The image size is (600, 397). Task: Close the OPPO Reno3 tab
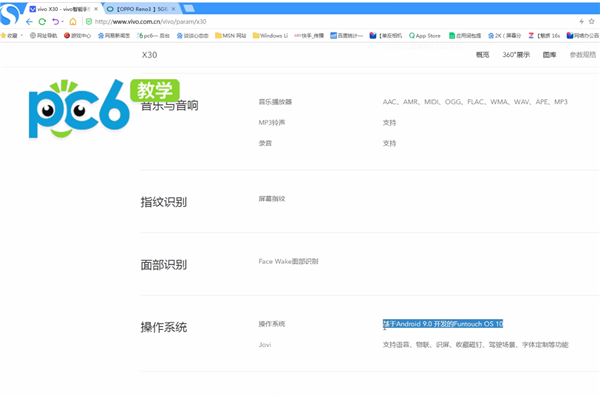pos(173,9)
